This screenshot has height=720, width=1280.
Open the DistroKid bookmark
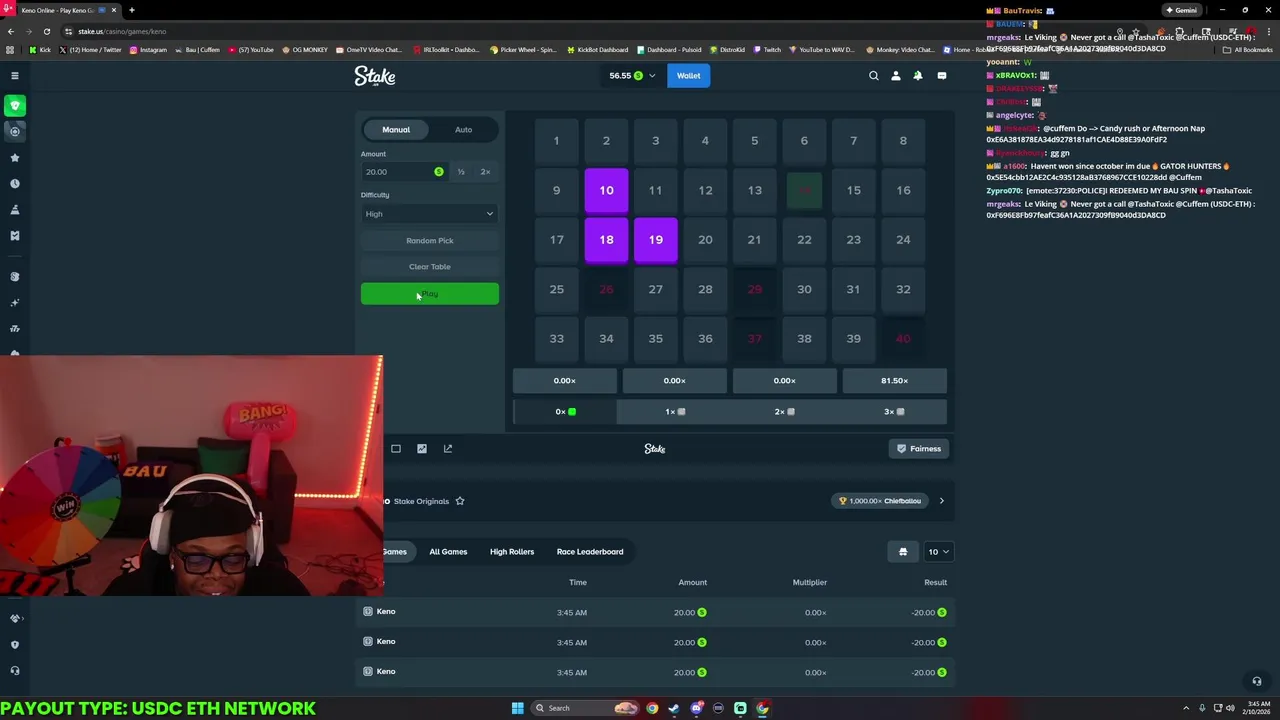[725, 49]
